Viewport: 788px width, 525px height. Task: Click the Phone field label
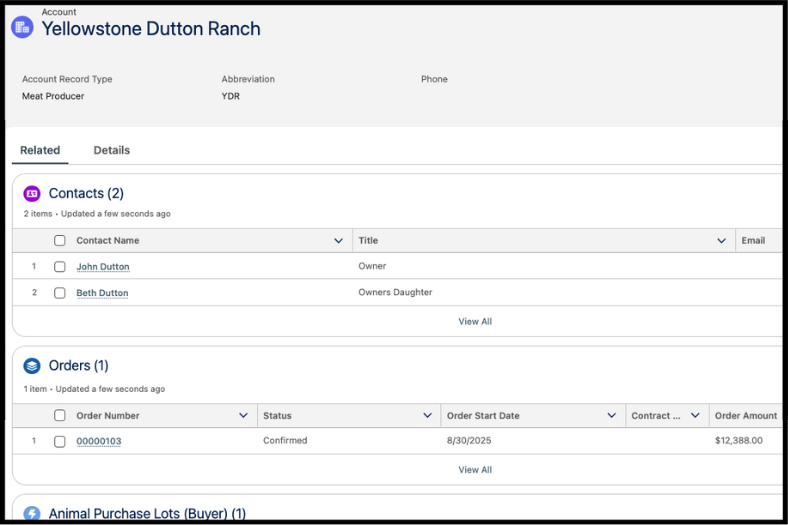[x=434, y=79]
